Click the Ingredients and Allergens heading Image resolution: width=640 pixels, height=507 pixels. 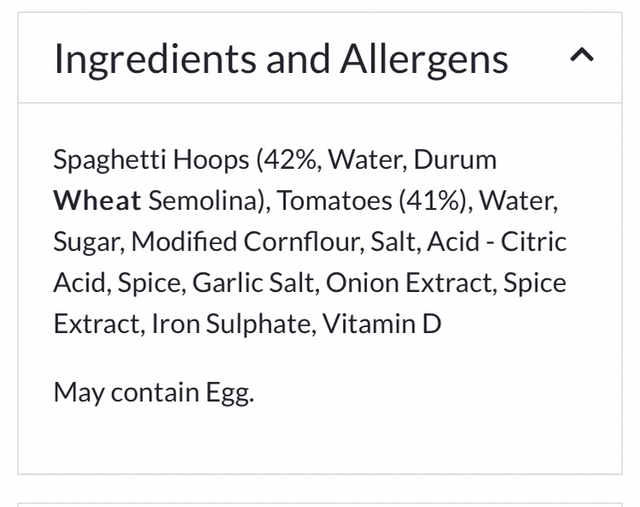pos(280,59)
